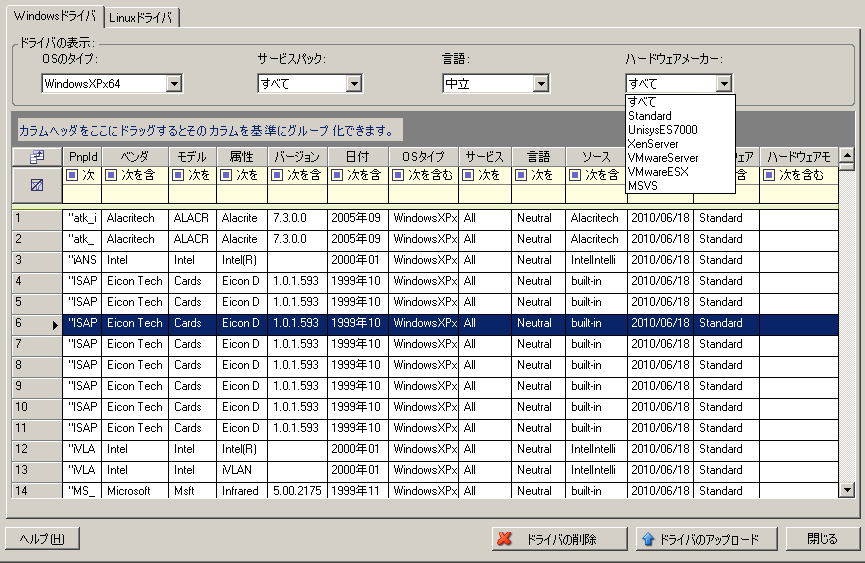Viewport: 865px width, 563px height.
Task: Sort by the ソース column header
Action: (x=596, y=157)
